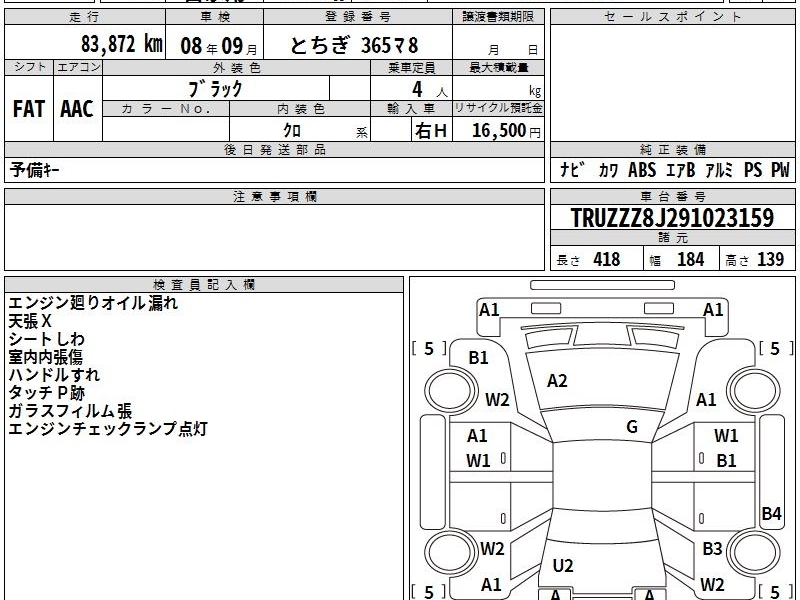Click the 車台番号 header
Screen dimensions: 800x600
coord(673,196)
